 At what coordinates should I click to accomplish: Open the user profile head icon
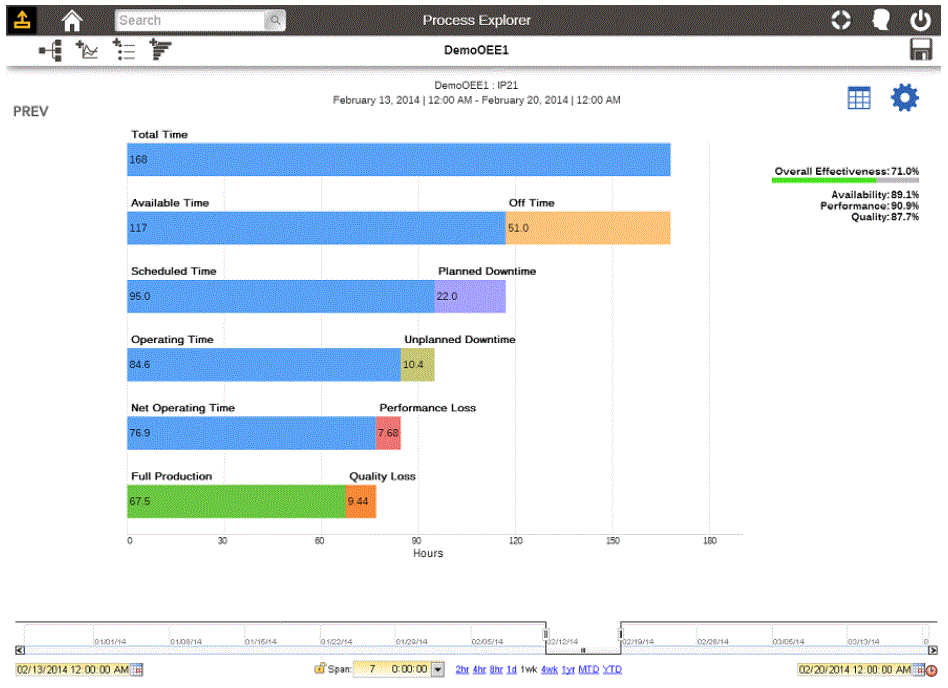click(881, 20)
